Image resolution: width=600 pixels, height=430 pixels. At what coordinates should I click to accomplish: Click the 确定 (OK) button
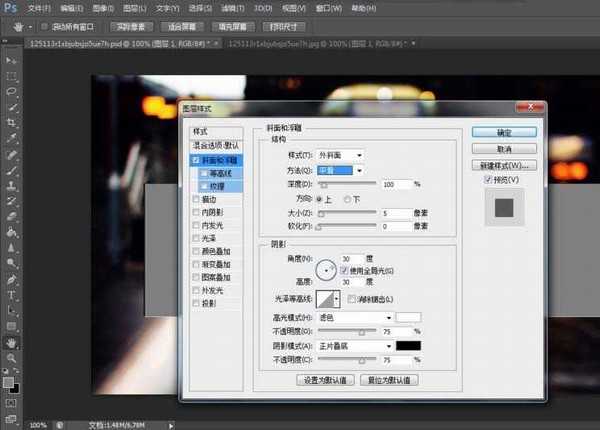tap(504, 131)
